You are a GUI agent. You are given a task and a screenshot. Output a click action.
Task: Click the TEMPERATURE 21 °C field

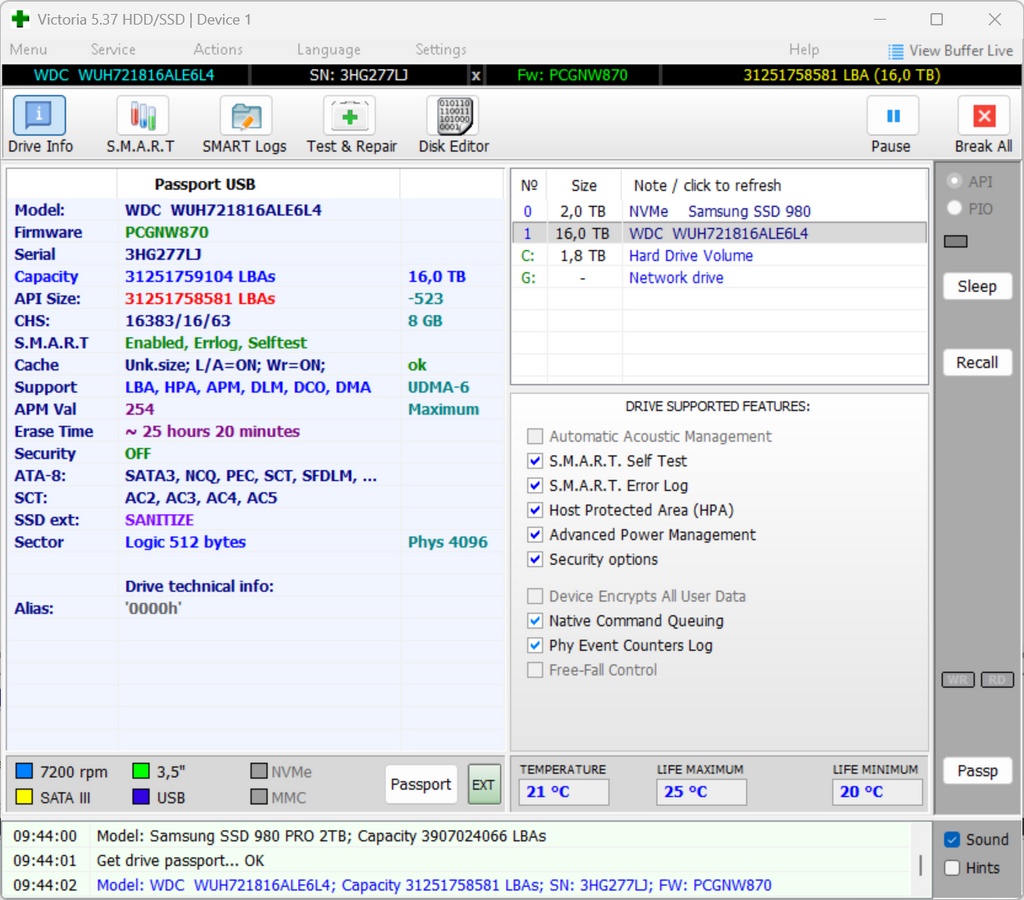[x=564, y=792]
